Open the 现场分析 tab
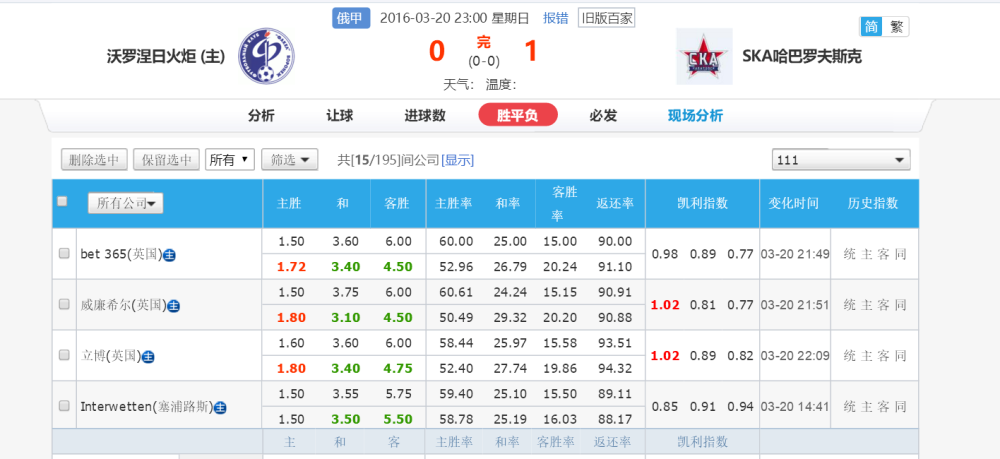1000x459 pixels. coord(695,116)
